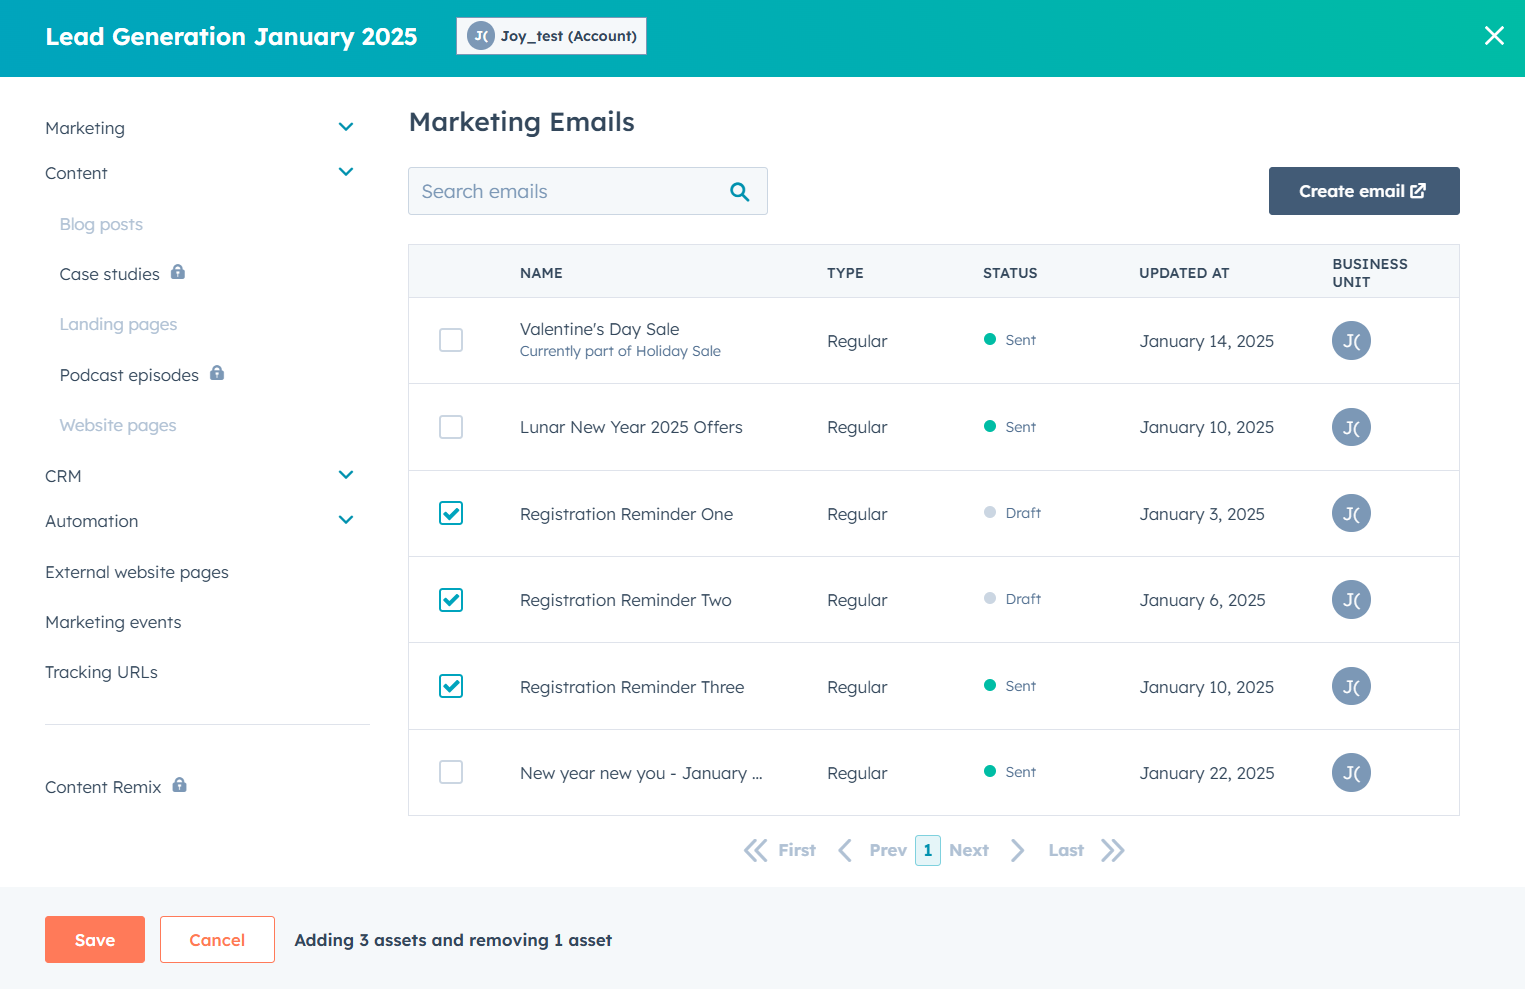Click the Cancel button
The width and height of the screenshot is (1525, 989).
click(x=217, y=940)
